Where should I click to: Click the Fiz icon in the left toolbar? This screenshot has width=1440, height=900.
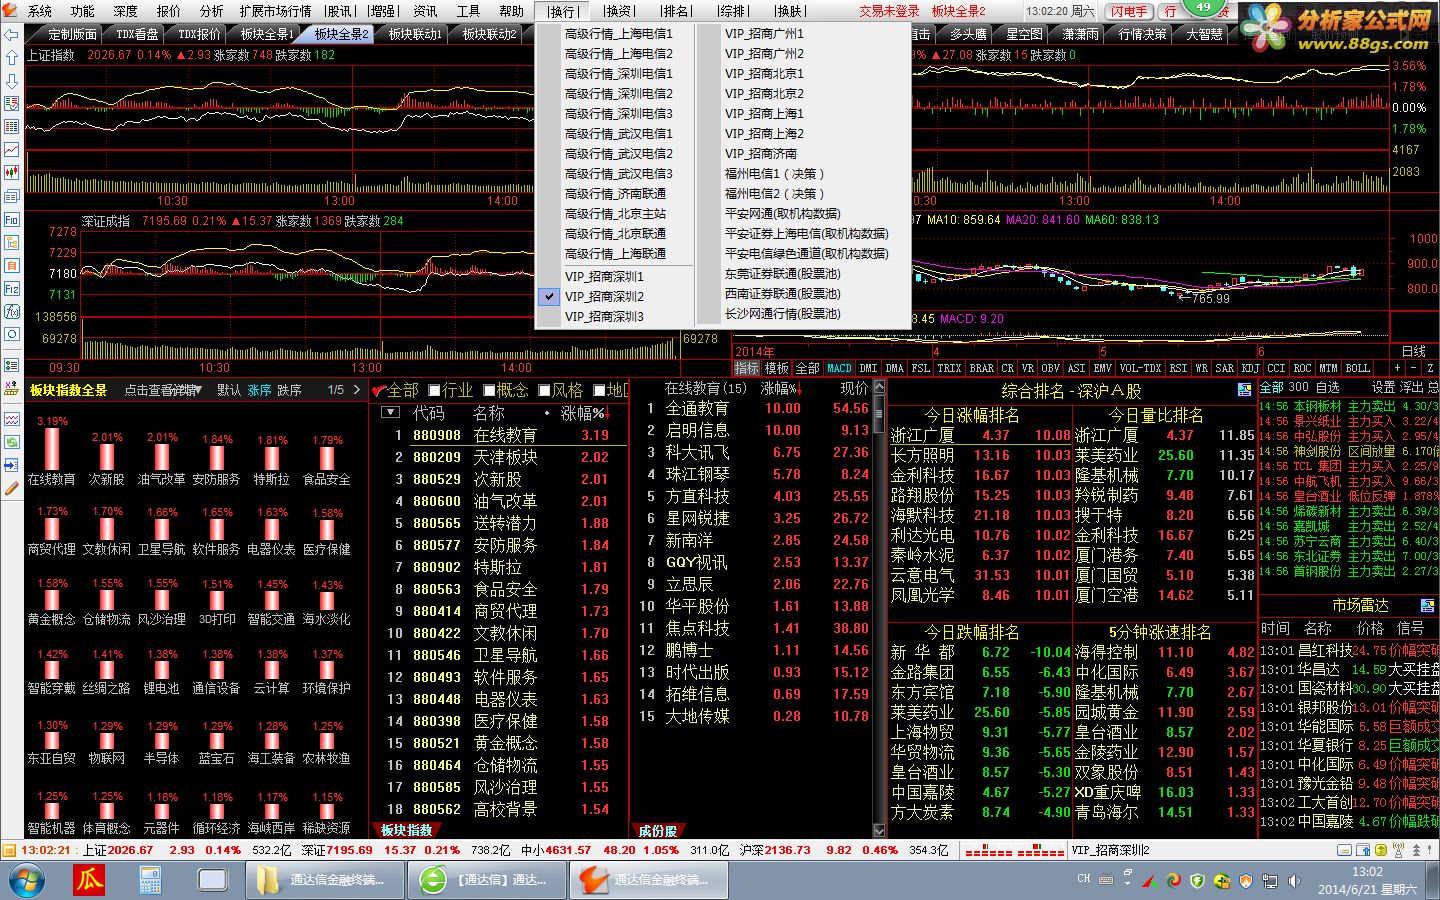click(12, 288)
